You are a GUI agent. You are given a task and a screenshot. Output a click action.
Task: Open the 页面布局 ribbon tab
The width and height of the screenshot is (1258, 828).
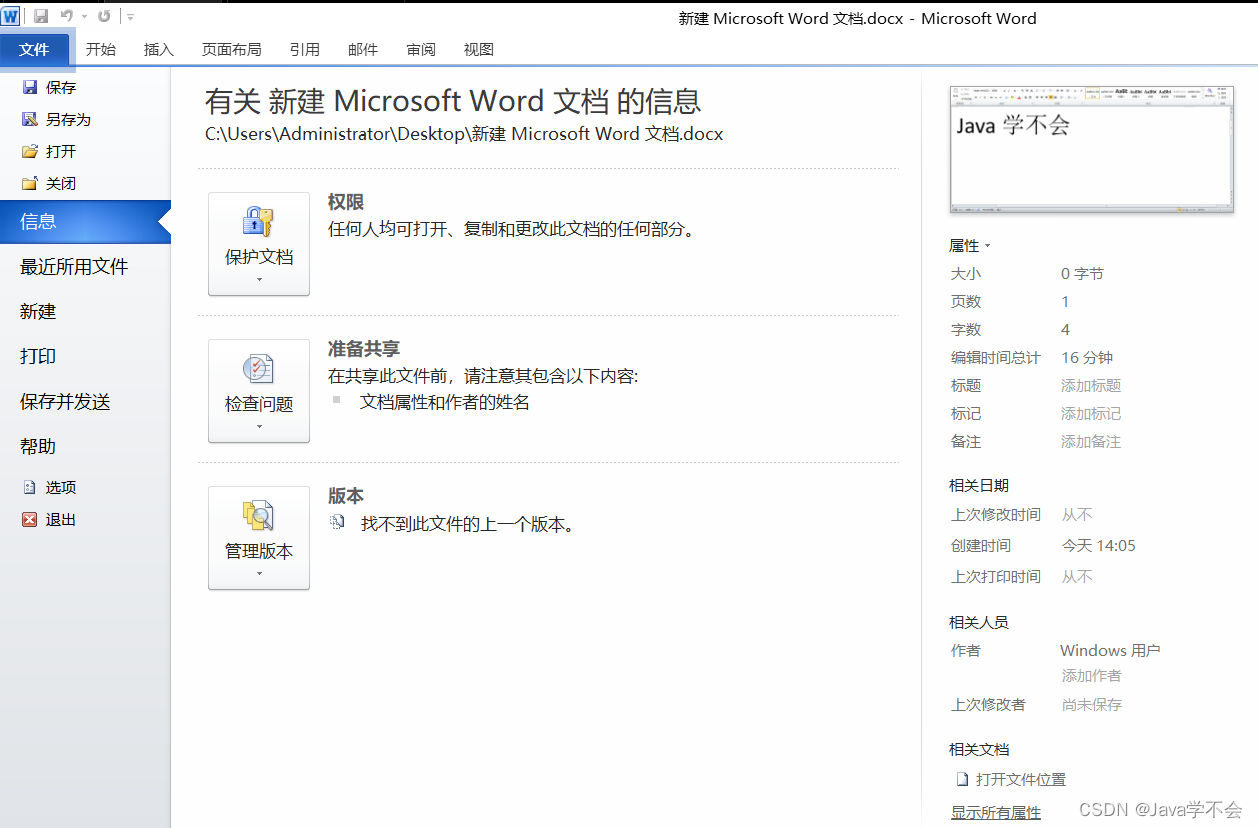coord(231,49)
